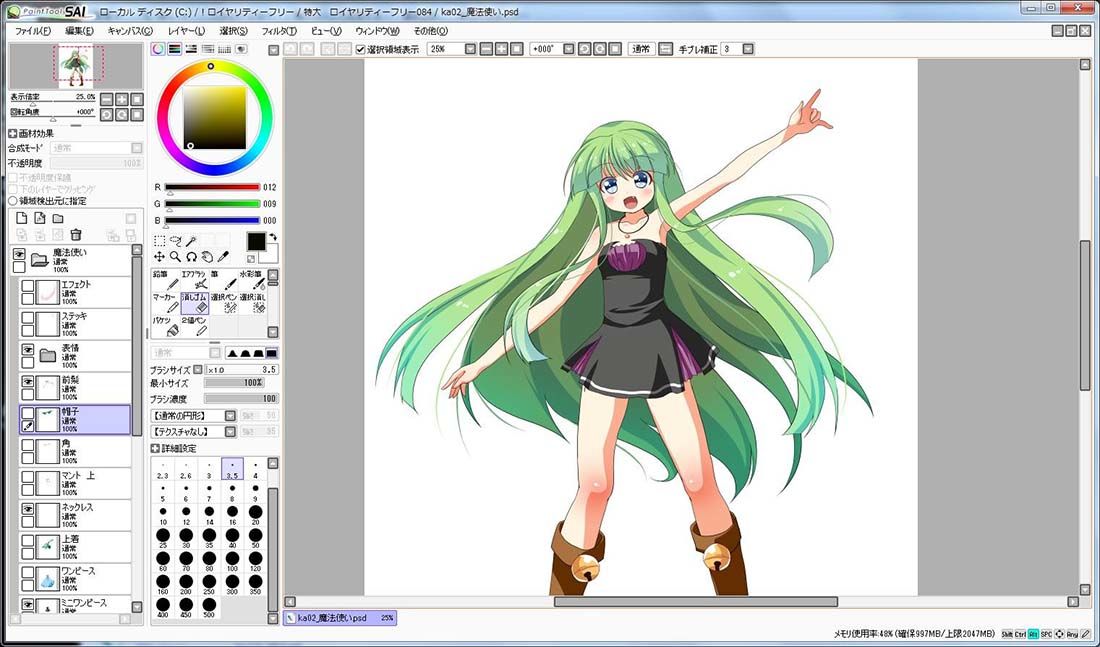Select the magic wand tool
This screenshot has height=647, width=1100.
point(191,241)
